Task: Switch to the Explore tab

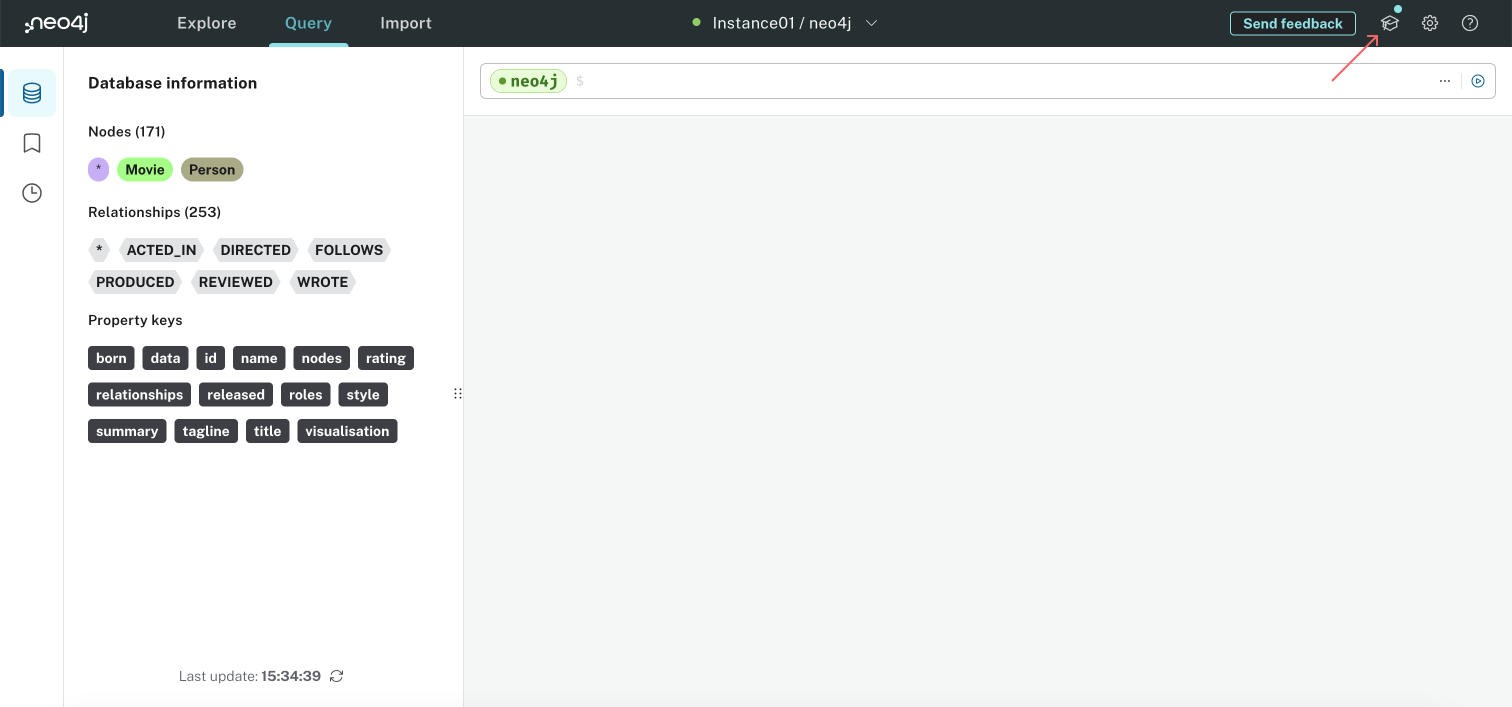Action: coord(206,22)
